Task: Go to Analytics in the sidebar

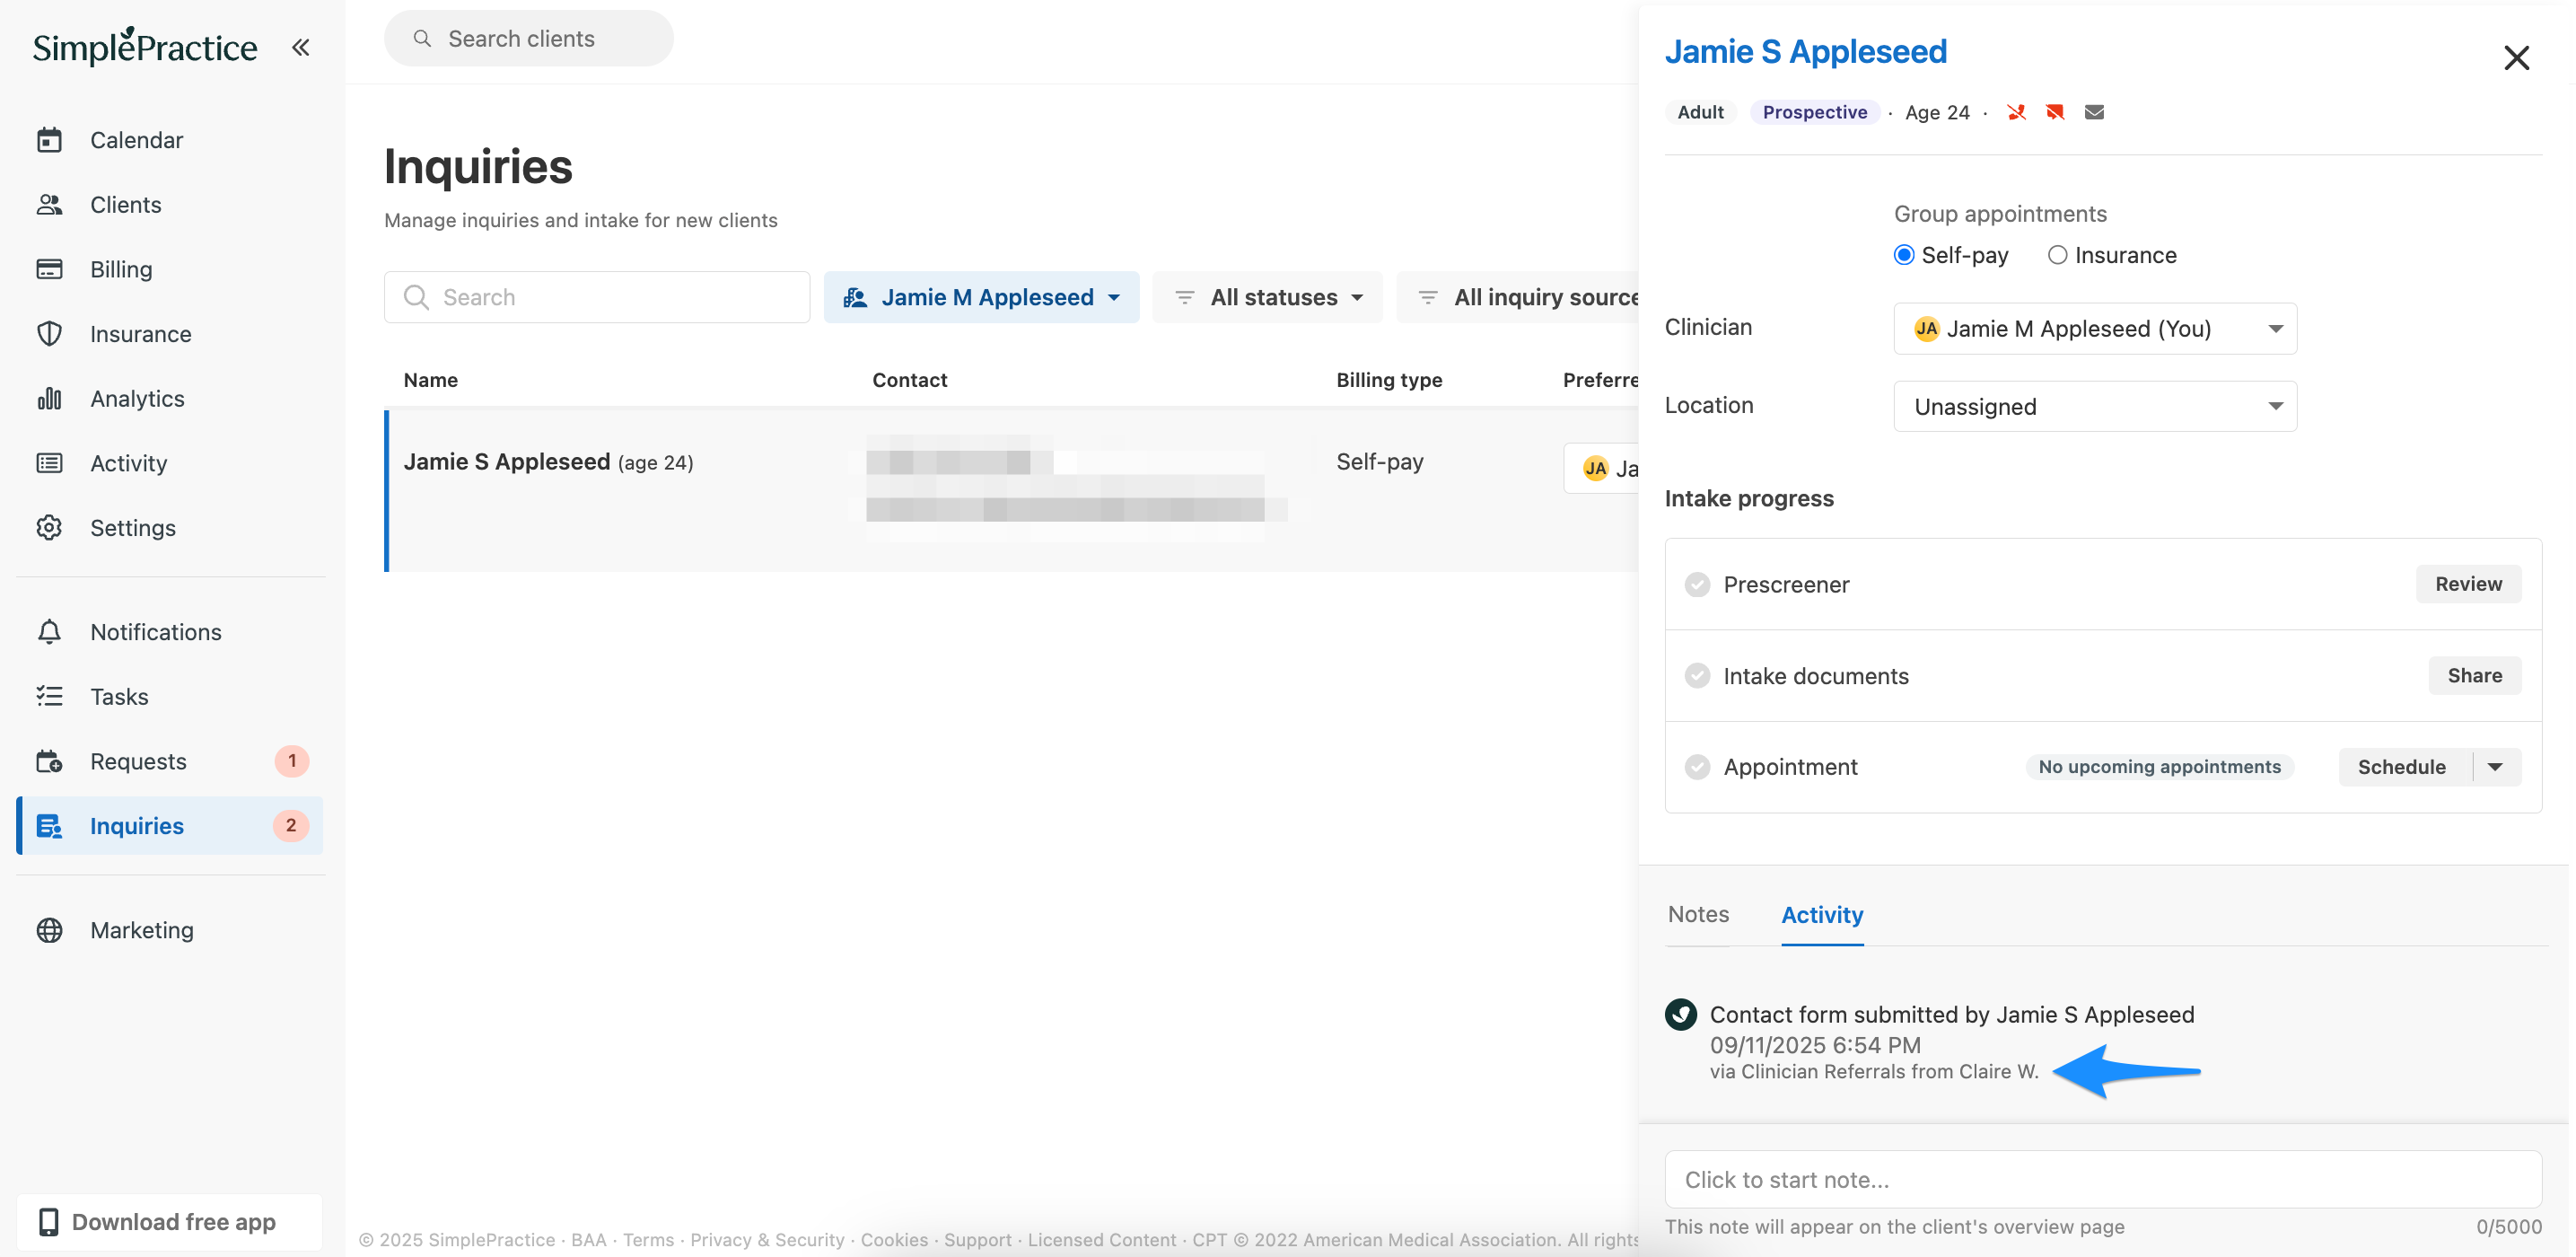Action: 137,398
